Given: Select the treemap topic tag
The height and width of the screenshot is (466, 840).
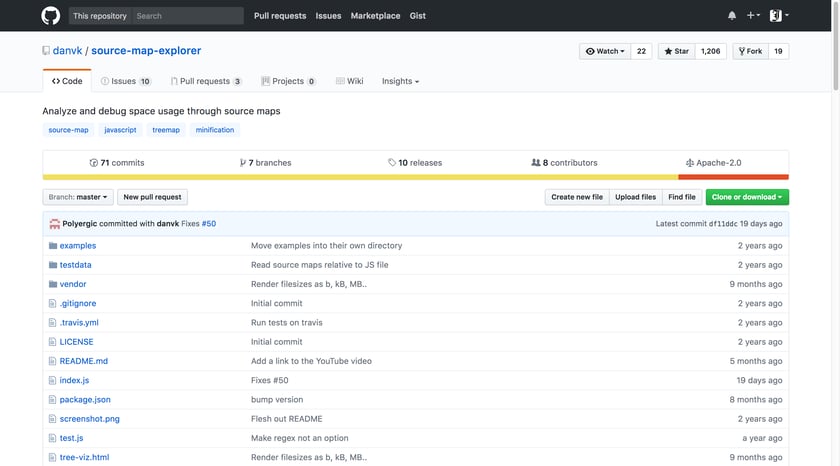Looking at the screenshot, I should [x=166, y=130].
